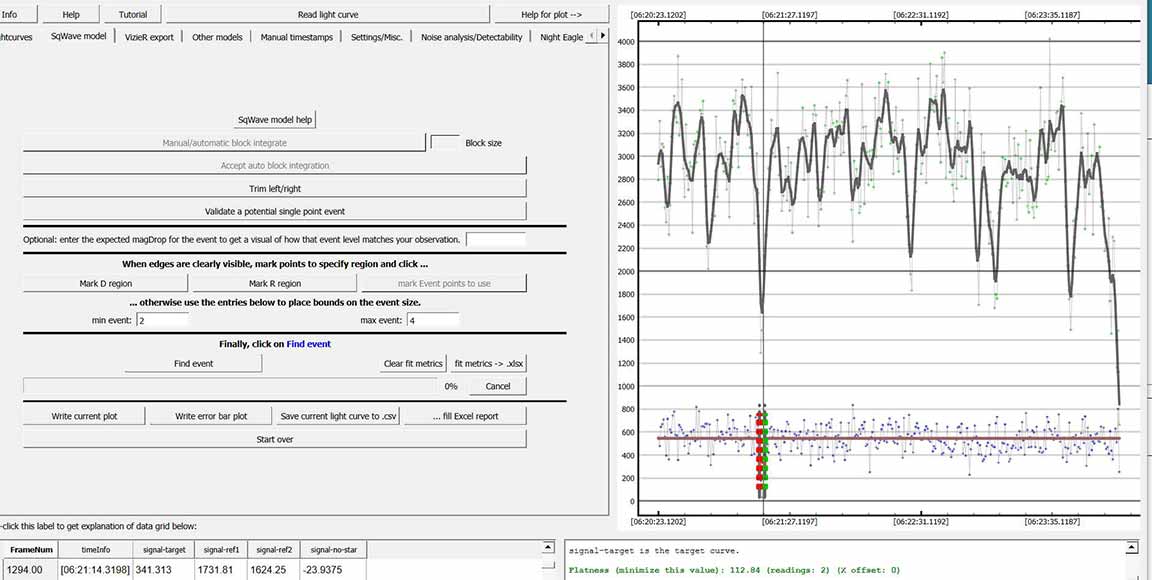
Task: Click the expected magDrop entry box
Action: coord(495,240)
